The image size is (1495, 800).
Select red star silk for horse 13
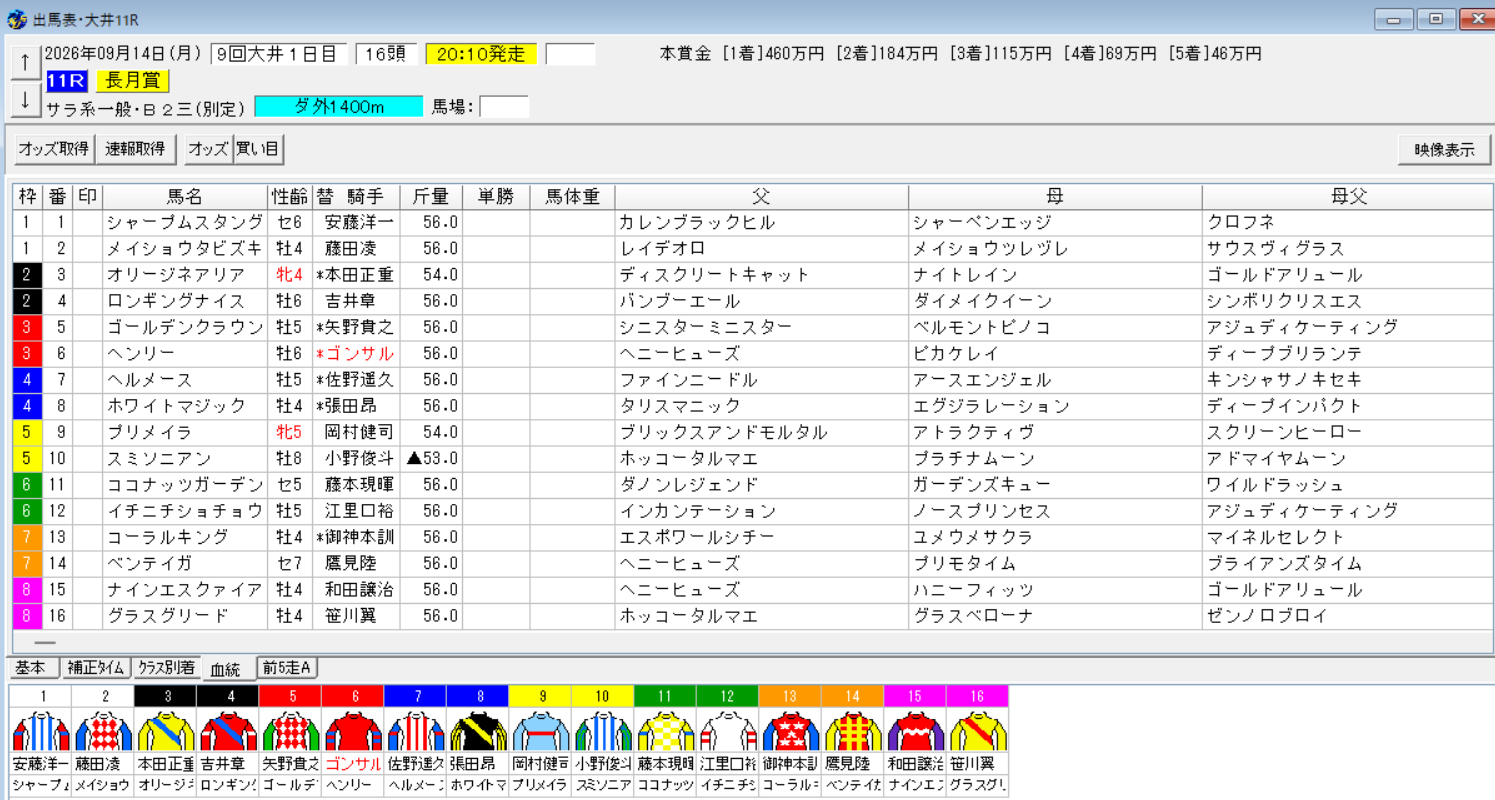coord(790,731)
